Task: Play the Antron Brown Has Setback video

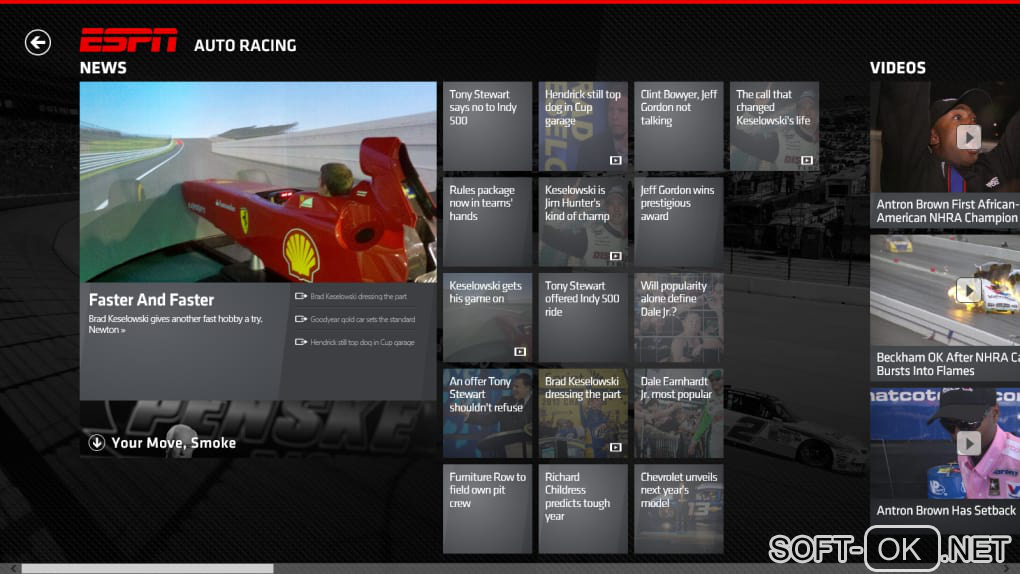Action: (x=968, y=443)
